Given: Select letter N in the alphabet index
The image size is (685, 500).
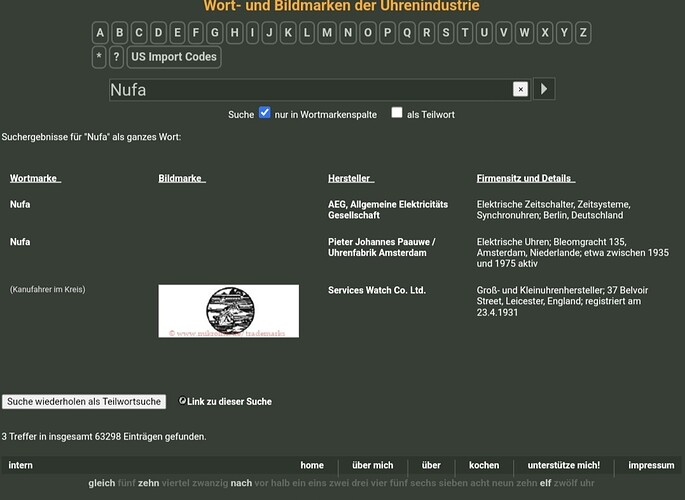Looking at the screenshot, I should pyautogui.click(x=348, y=33).
